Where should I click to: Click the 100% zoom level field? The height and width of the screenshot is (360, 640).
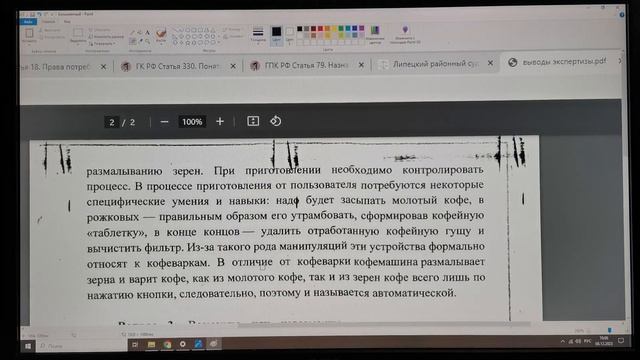[192, 122]
